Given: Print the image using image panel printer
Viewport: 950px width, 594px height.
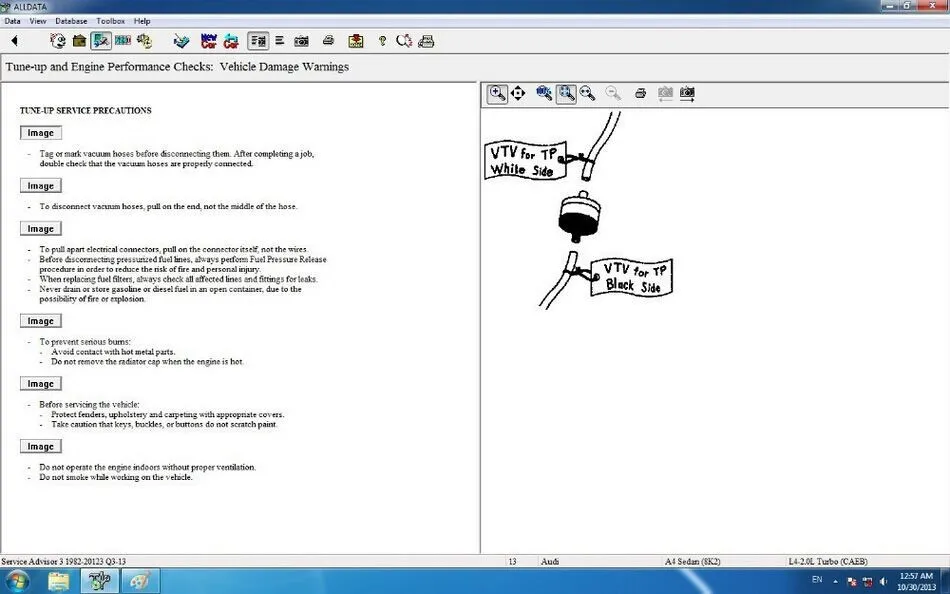Looking at the screenshot, I should (x=640, y=93).
